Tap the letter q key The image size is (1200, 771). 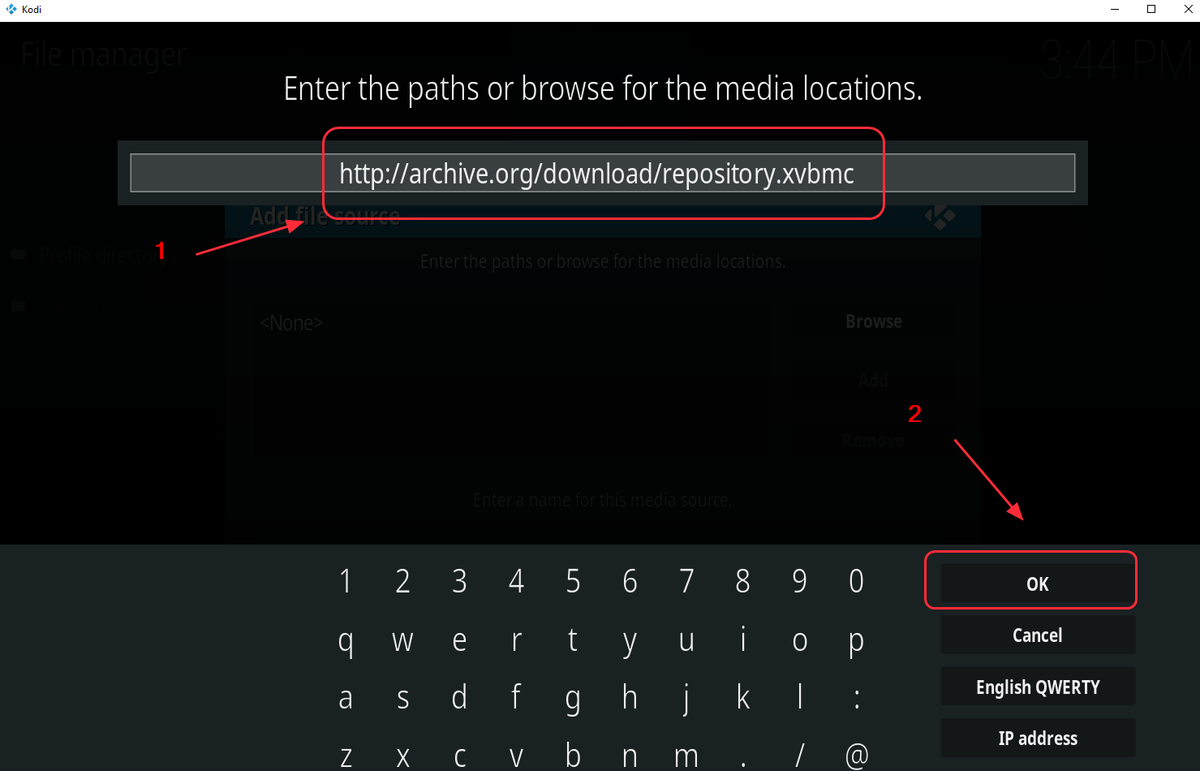coord(346,640)
